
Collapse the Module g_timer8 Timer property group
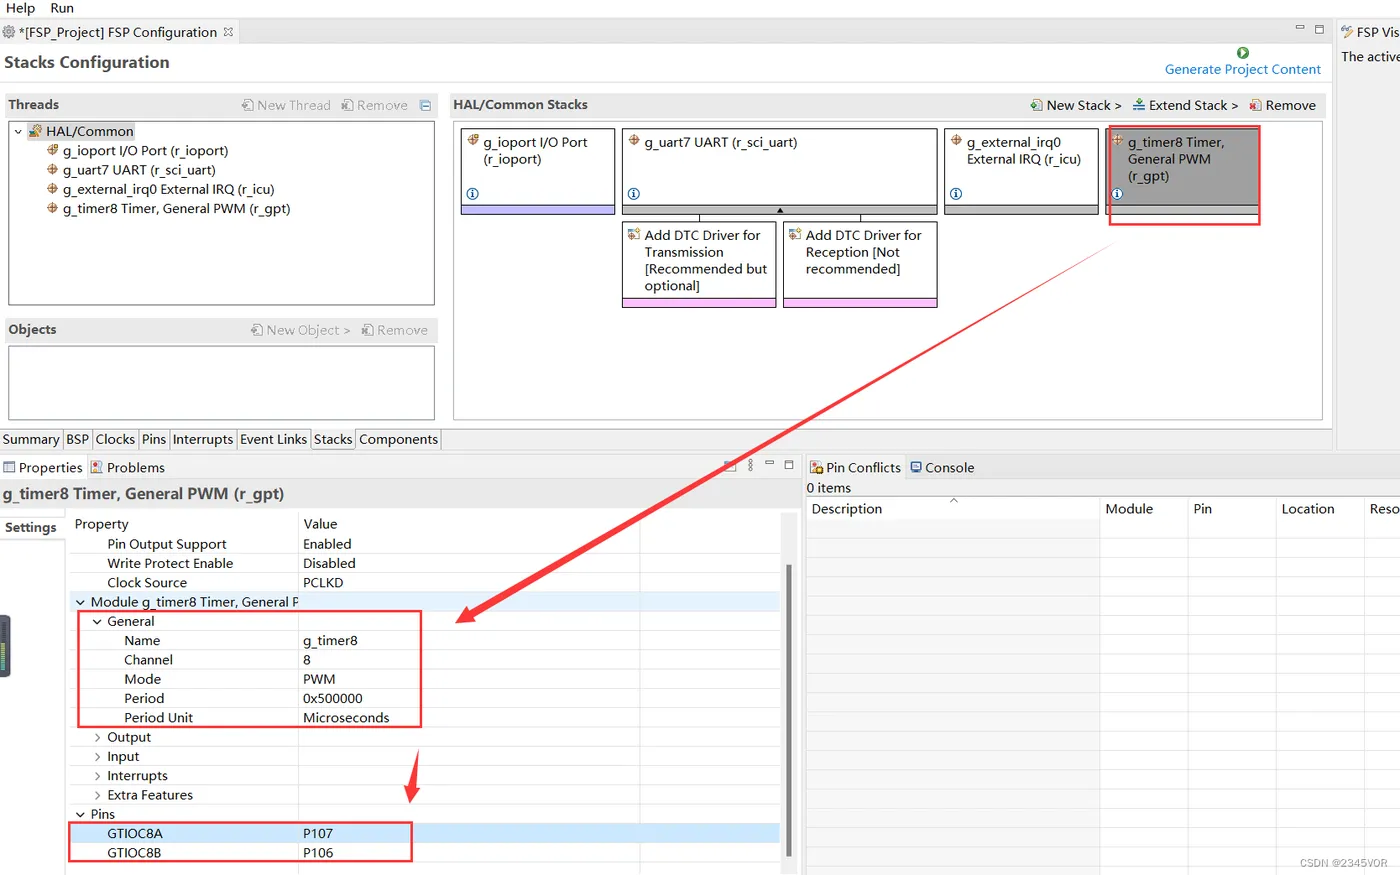[80, 602]
